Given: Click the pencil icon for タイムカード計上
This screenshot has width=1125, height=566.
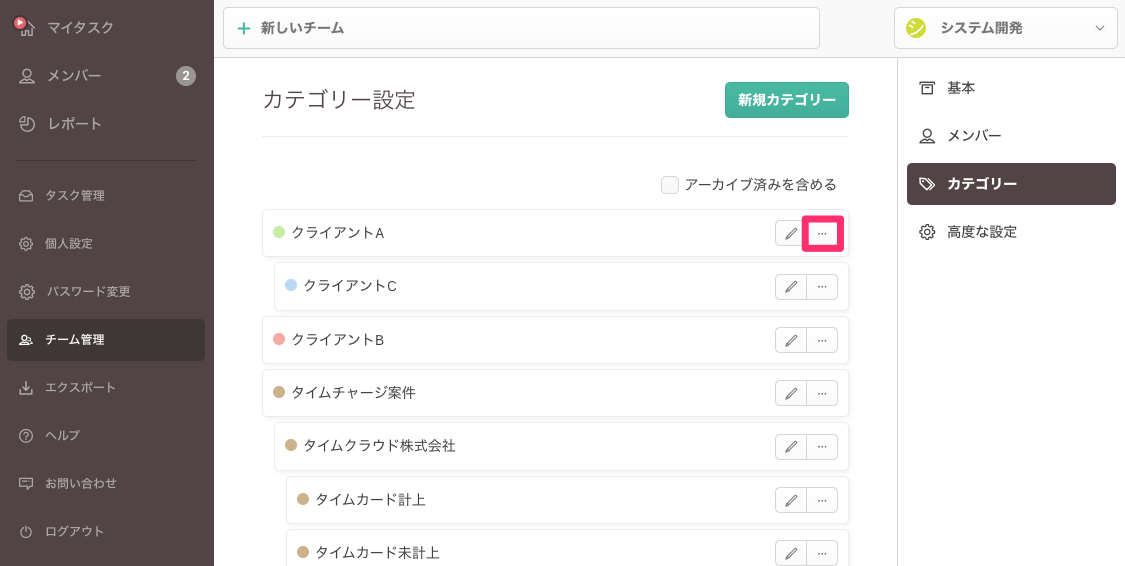Looking at the screenshot, I should point(791,499).
